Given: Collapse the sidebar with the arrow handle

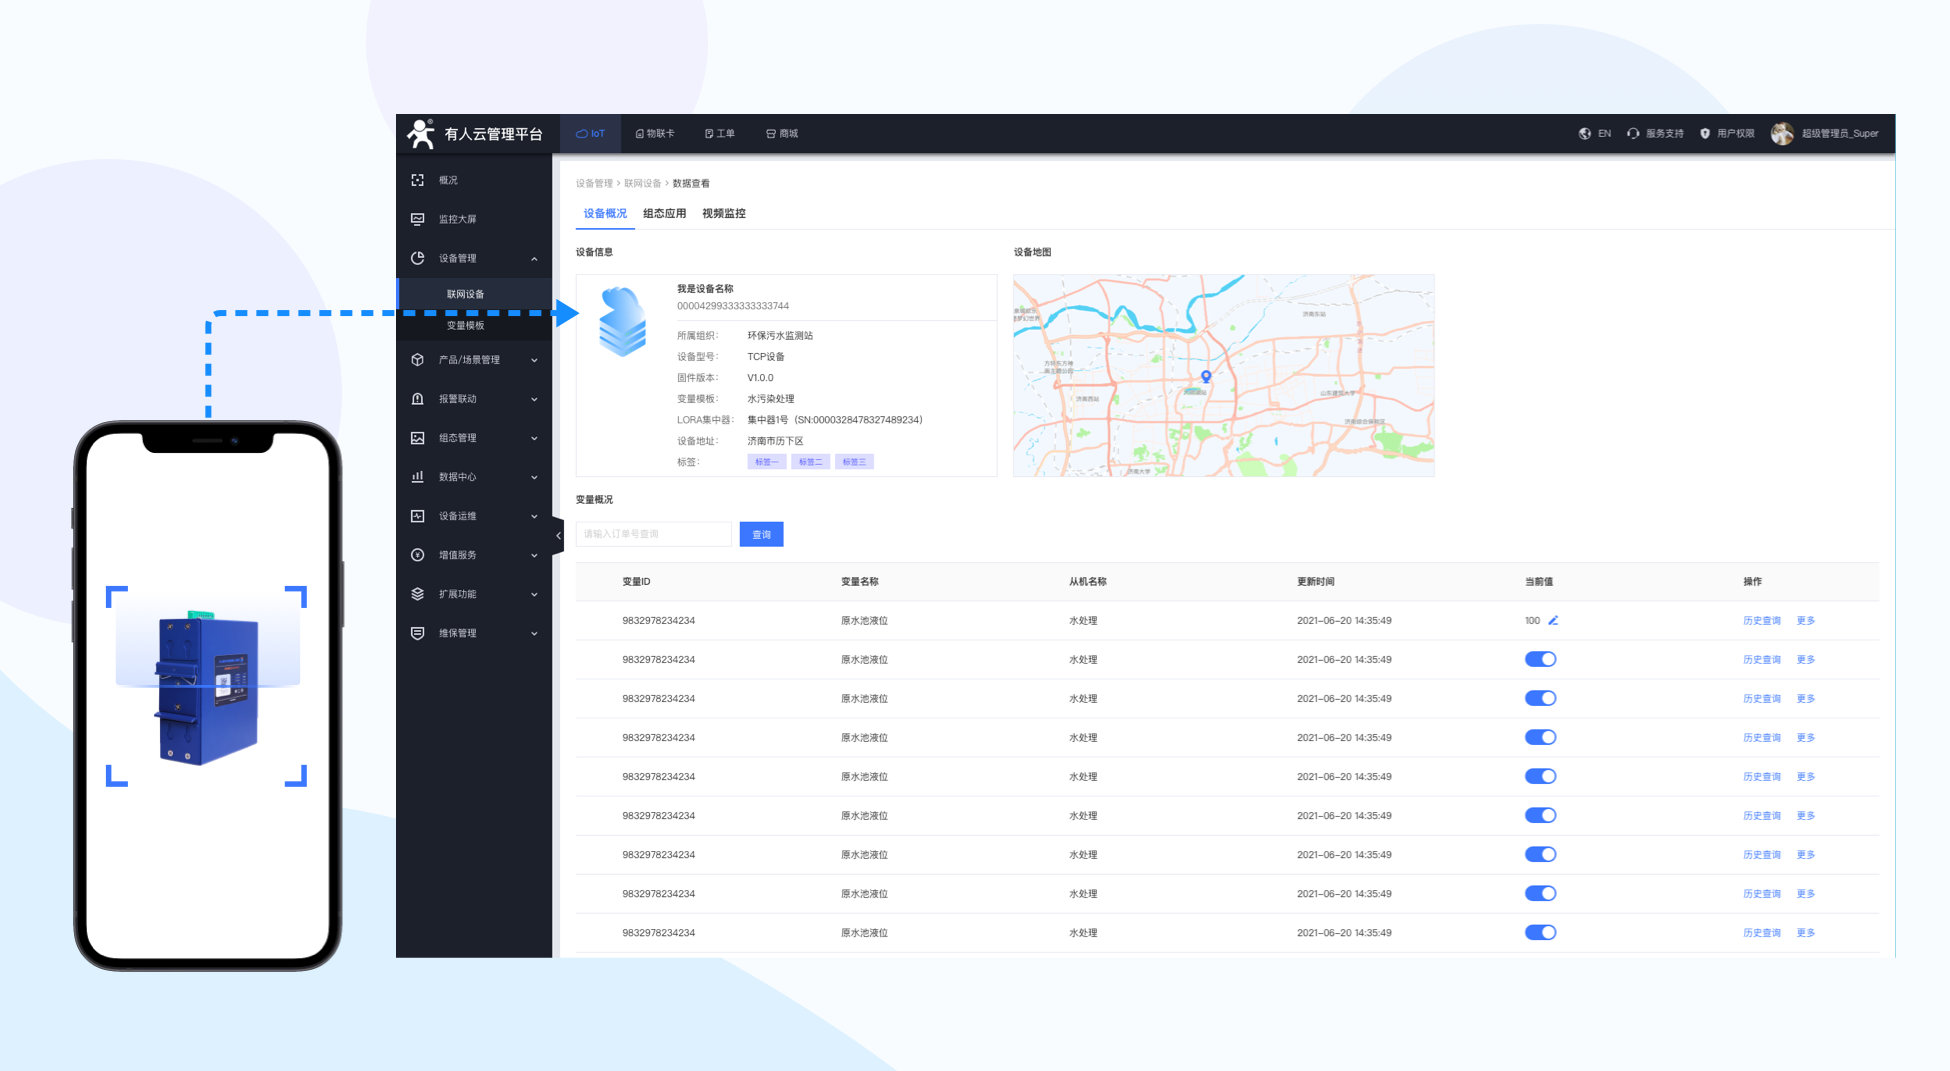Looking at the screenshot, I should 558,536.
